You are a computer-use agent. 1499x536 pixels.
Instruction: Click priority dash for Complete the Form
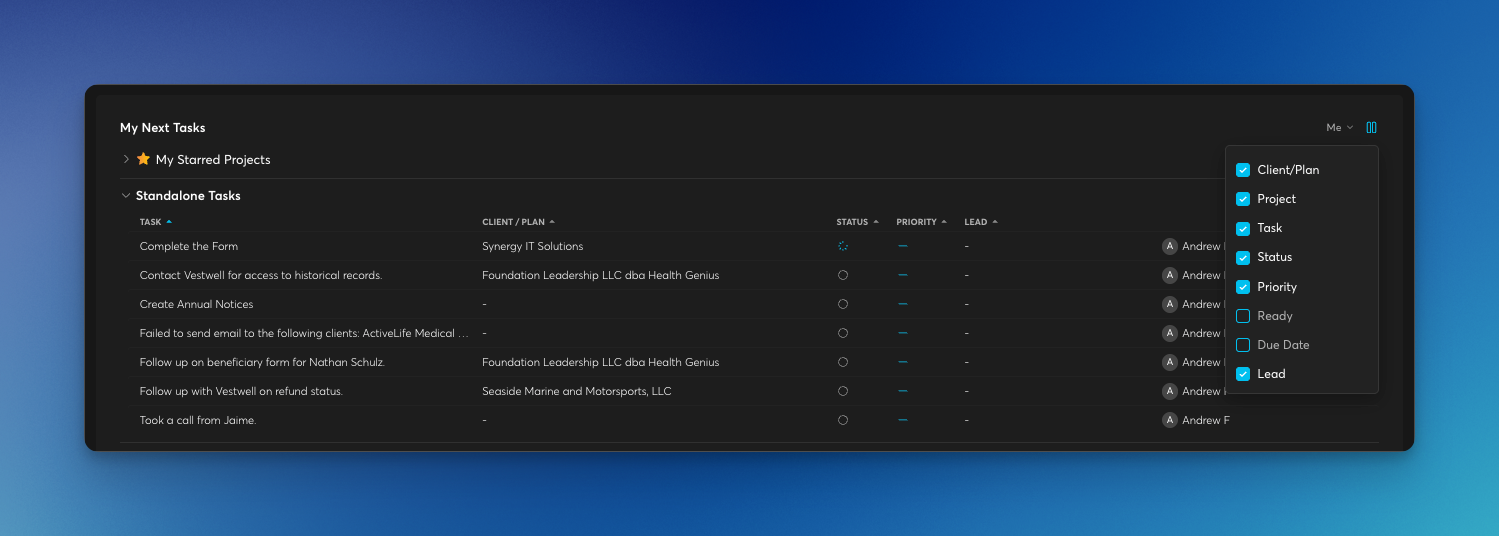tap(903, 246)
